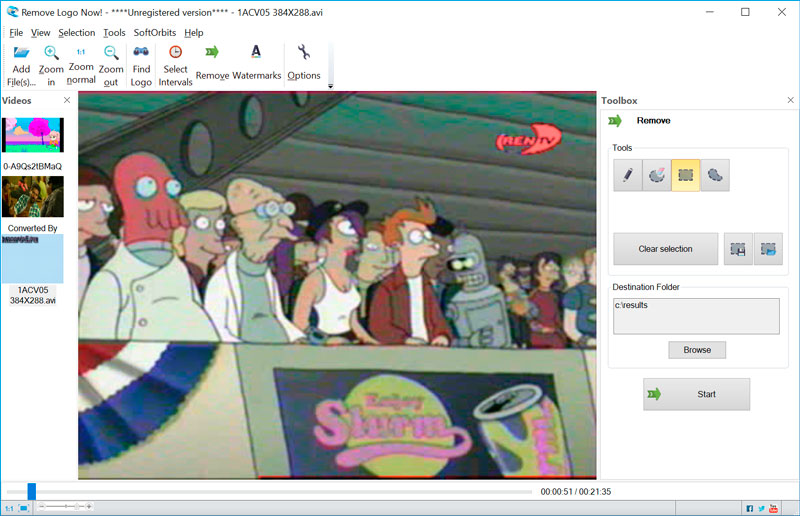Select the rectangular selection tool

point(685,175)
